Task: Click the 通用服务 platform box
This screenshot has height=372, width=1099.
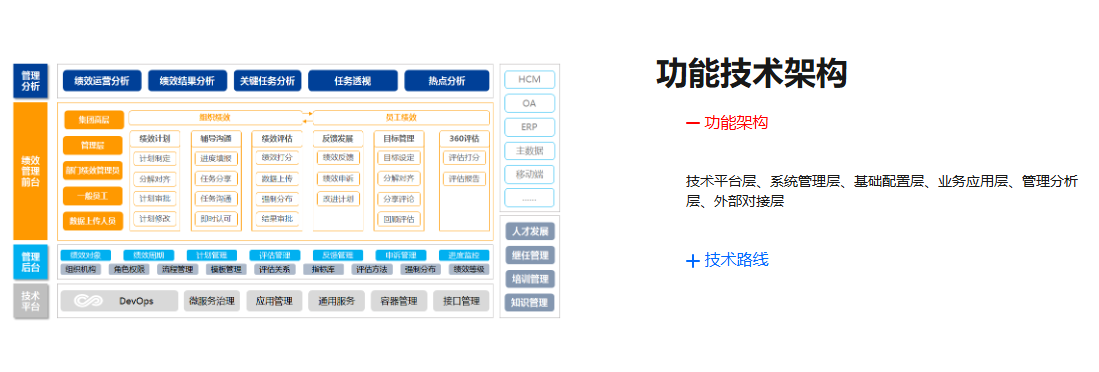Action: [336, 301]
